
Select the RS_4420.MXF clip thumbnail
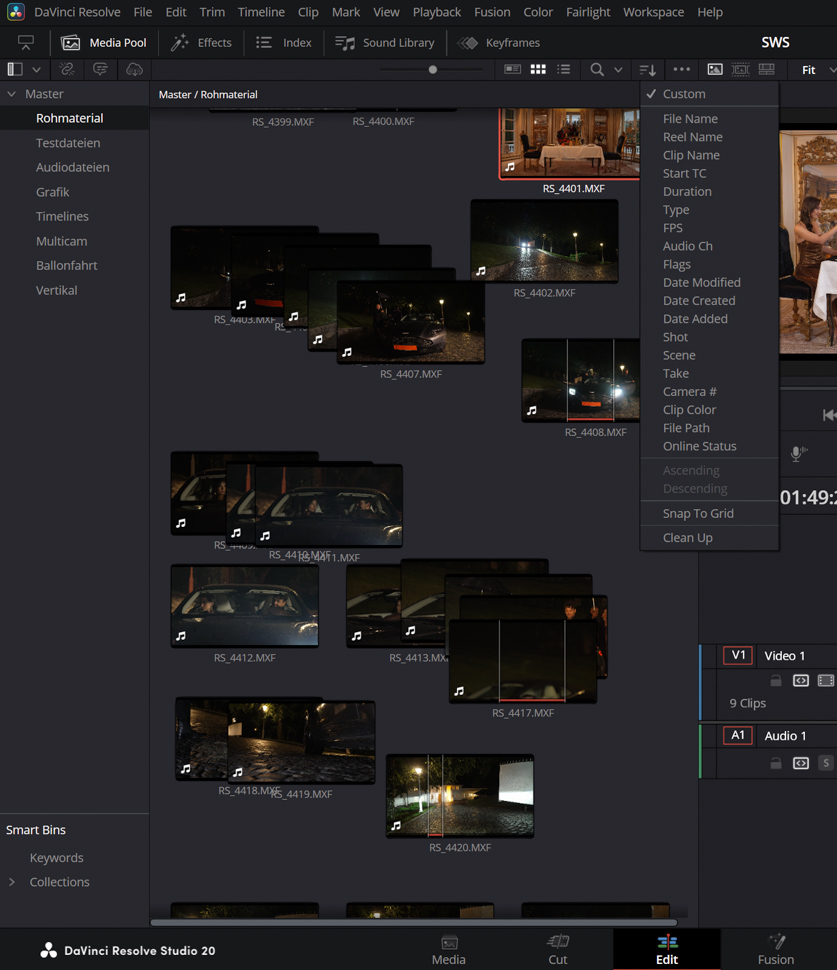pyautogui.click(x=460, y=795)
